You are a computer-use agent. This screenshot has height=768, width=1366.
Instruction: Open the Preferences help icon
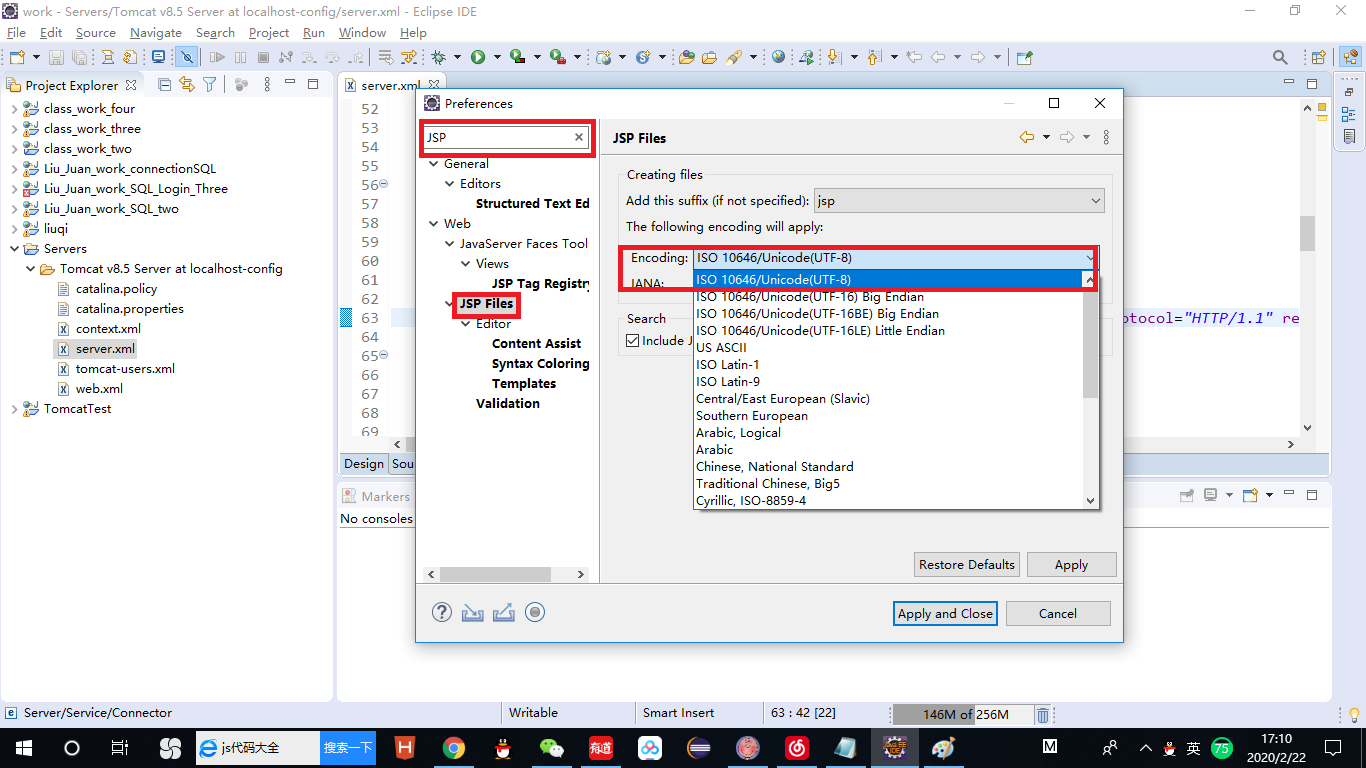442,613
